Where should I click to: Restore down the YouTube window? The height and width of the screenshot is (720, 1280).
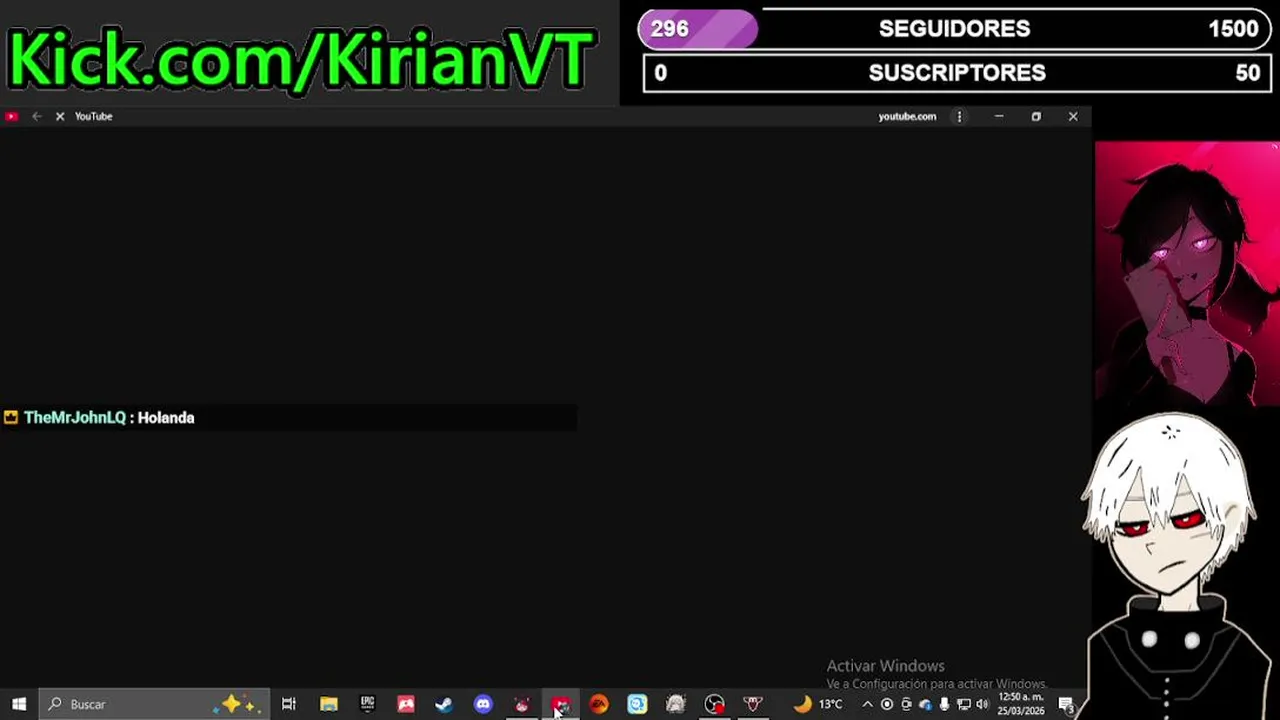pyautogui.click(x=1036, y=116)
